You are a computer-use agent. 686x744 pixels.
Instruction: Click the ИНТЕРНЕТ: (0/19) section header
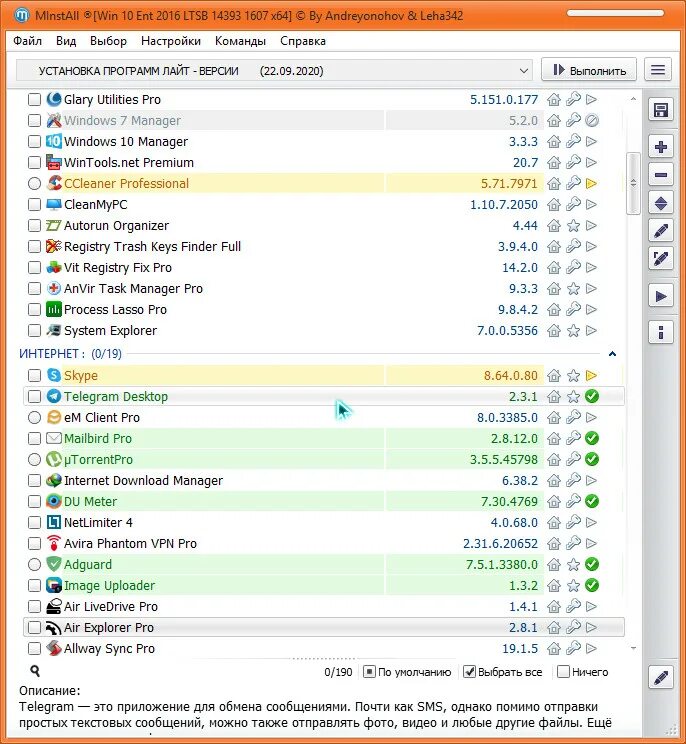(x=70, y=353)
